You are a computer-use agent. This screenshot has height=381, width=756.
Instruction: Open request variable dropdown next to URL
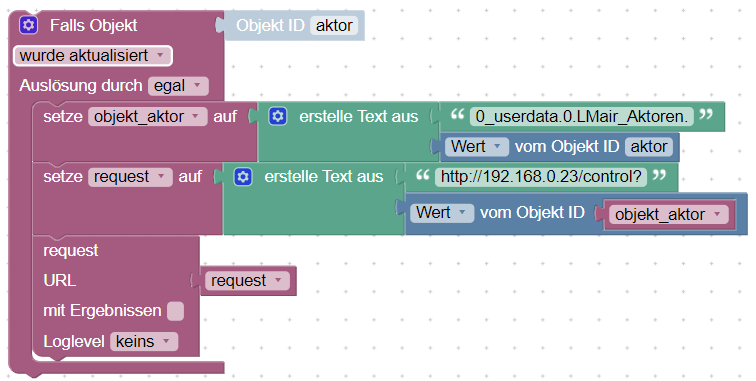point(247,281)
